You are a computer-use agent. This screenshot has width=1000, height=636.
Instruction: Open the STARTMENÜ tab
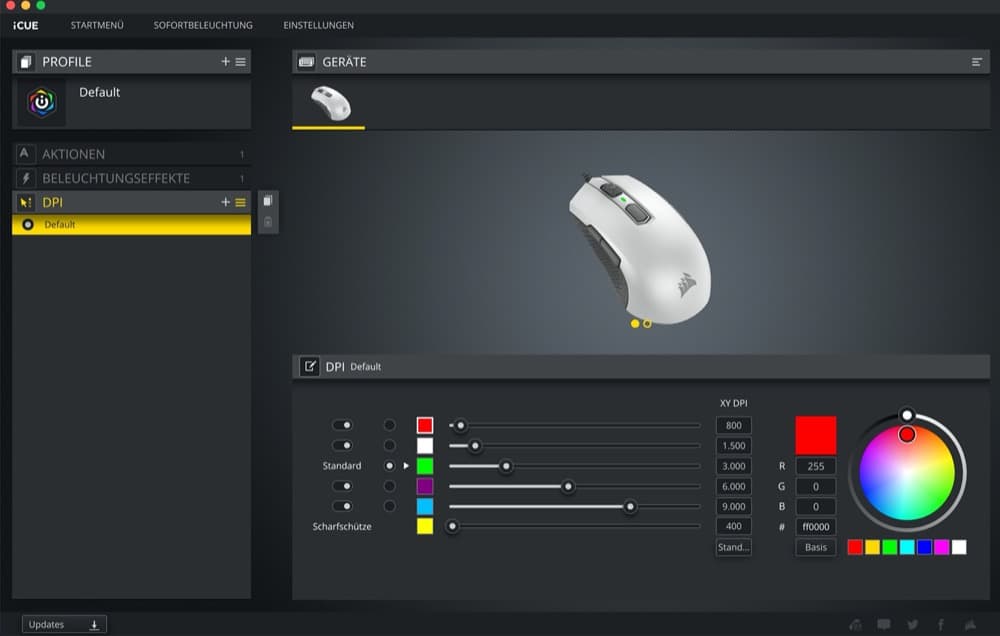(97, 26)
